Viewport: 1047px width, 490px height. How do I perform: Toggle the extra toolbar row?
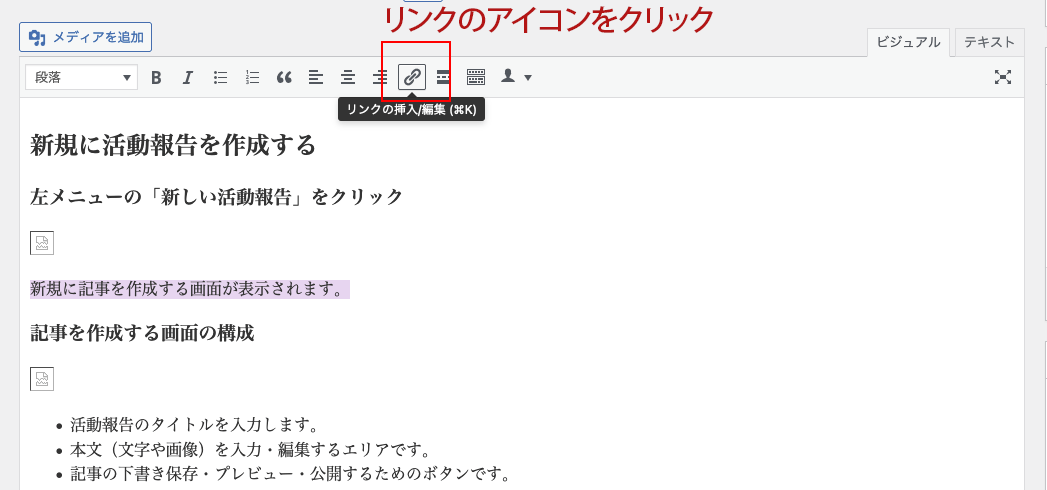click(x=476, y=77)
